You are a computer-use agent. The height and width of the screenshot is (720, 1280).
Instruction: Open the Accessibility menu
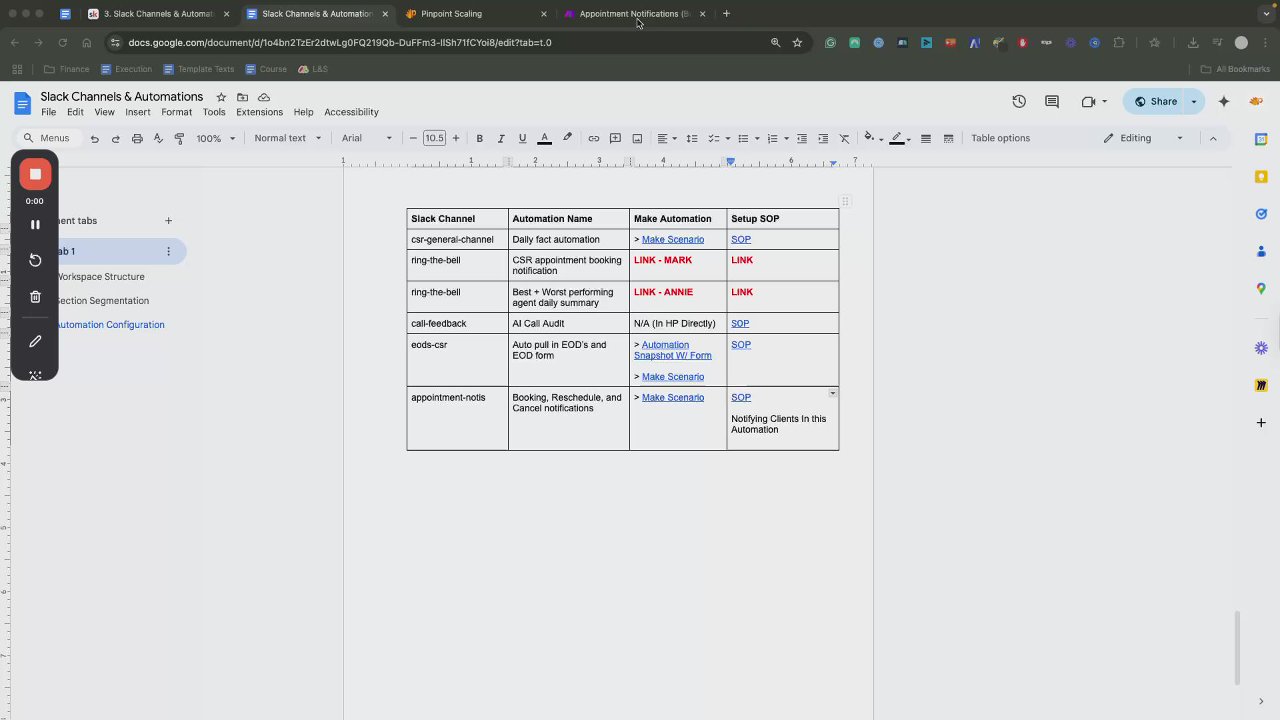[351, 112]
